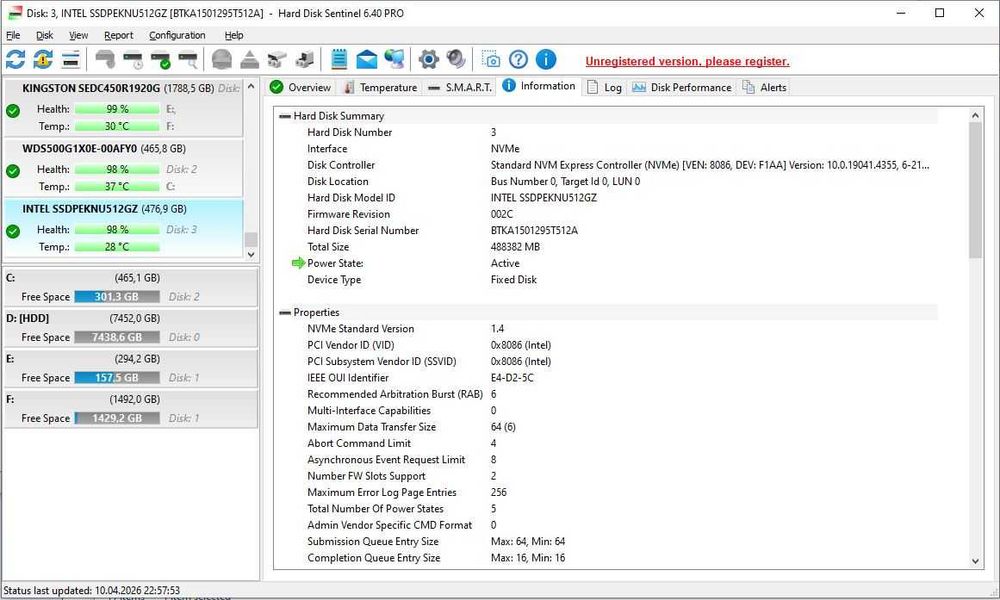Click the gray eject triangle icon
This screenshot has height=600, width=1000.
point(249,60)
